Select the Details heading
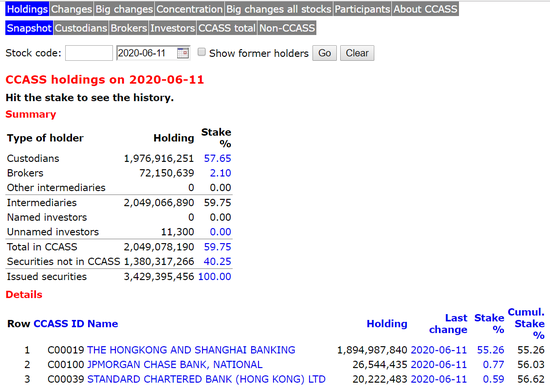The image size is (550, 388). pos(24,295)
